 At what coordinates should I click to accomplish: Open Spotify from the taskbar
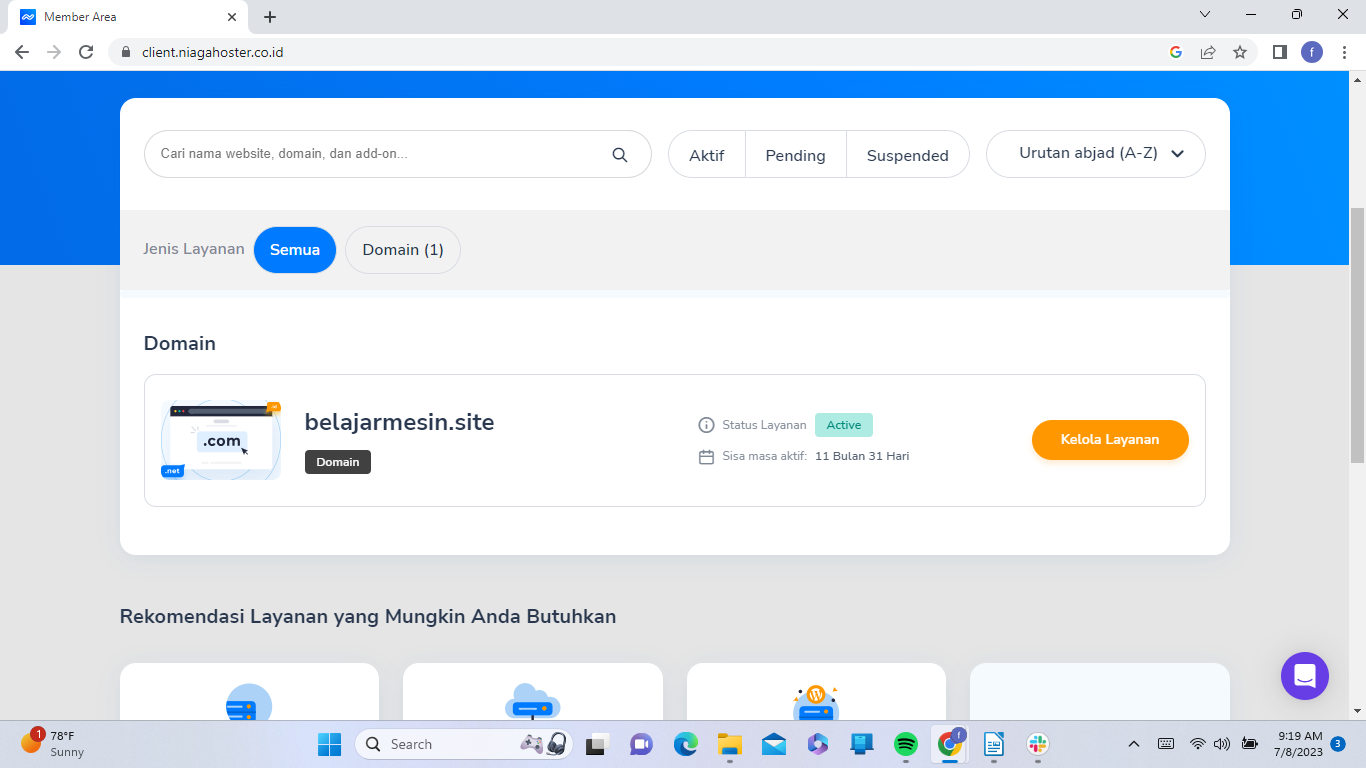(x=905, y=744)
